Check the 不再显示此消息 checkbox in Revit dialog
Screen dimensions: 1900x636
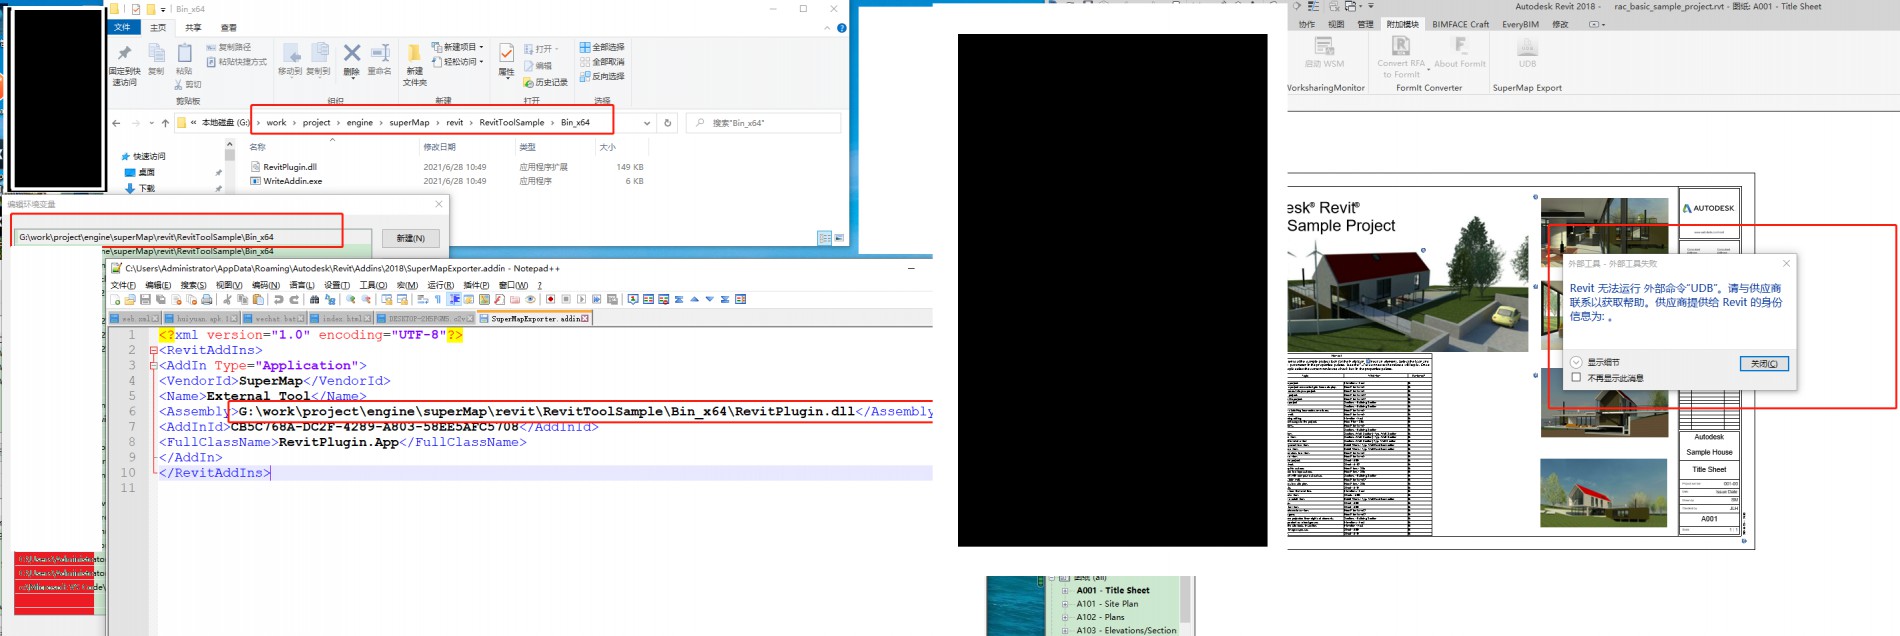point(1576,378)
